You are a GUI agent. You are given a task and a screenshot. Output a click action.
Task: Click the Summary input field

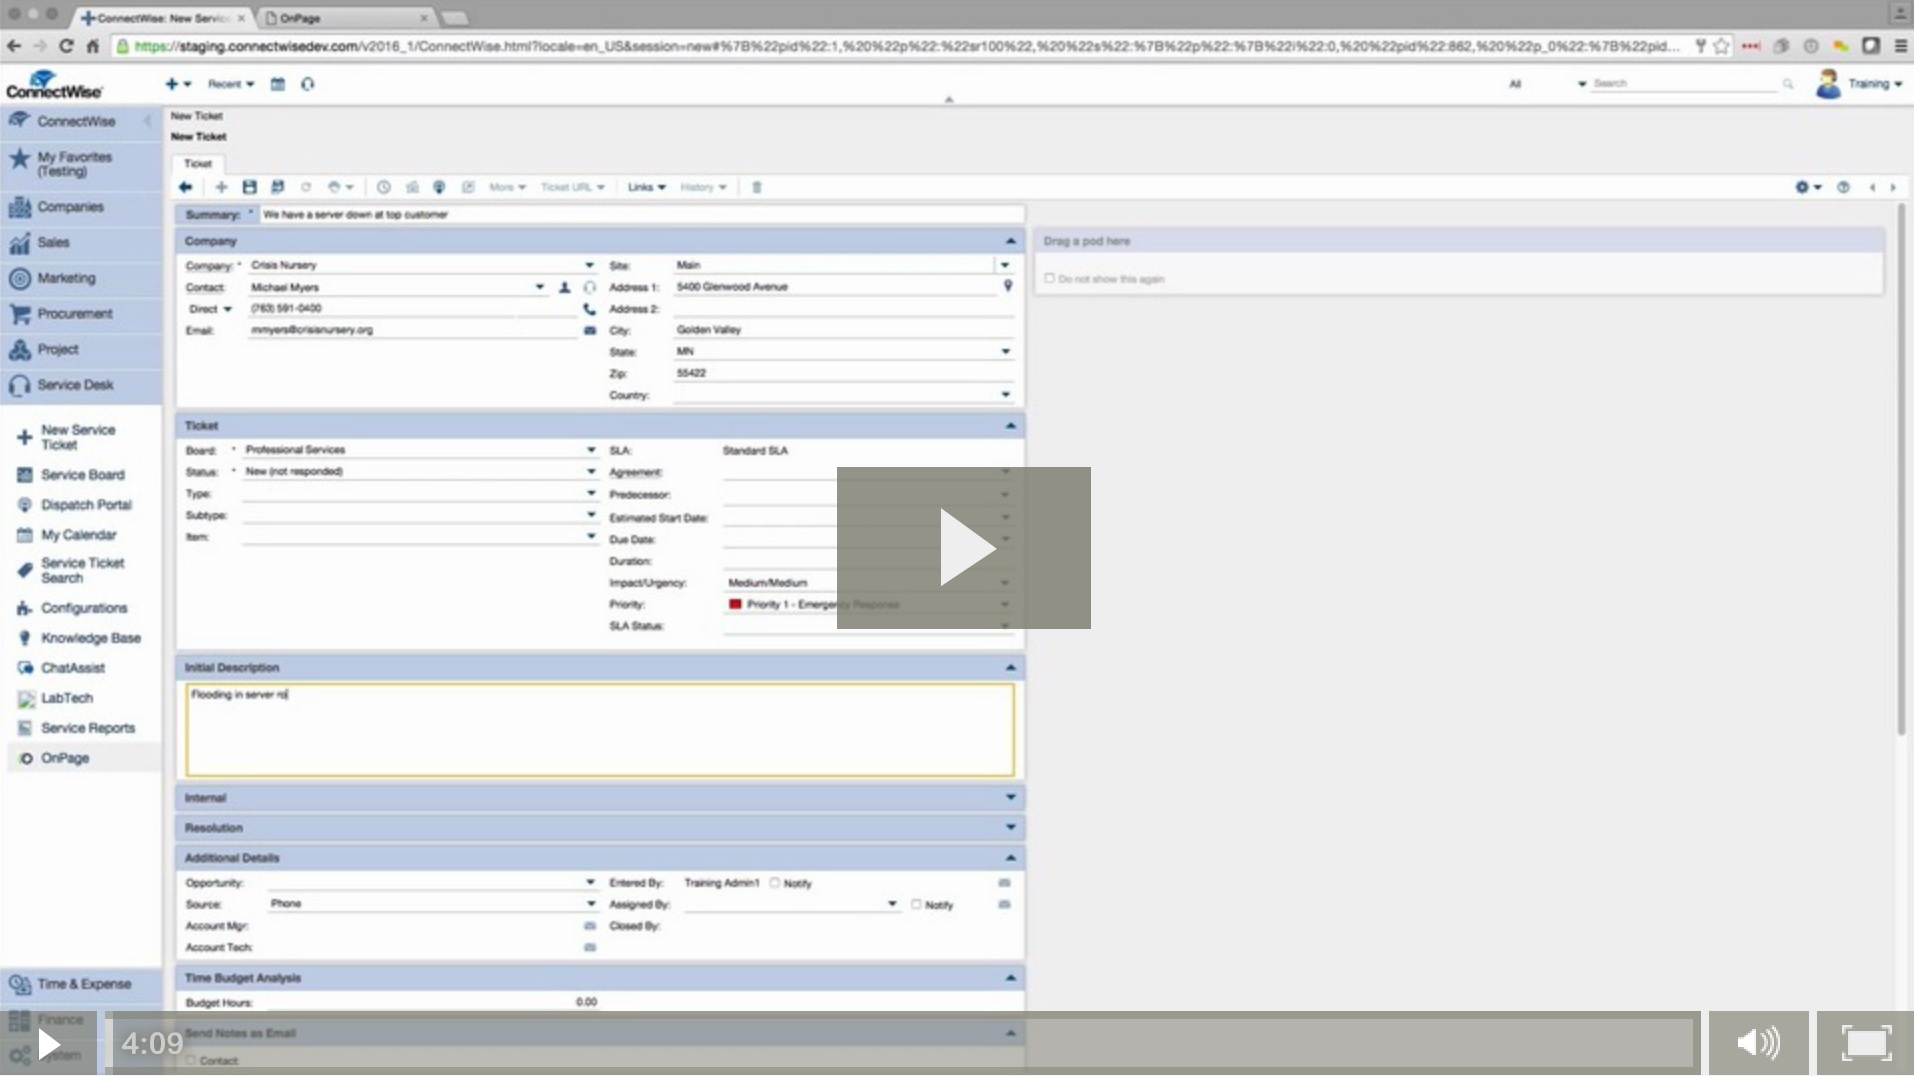[x=641, y=214]
